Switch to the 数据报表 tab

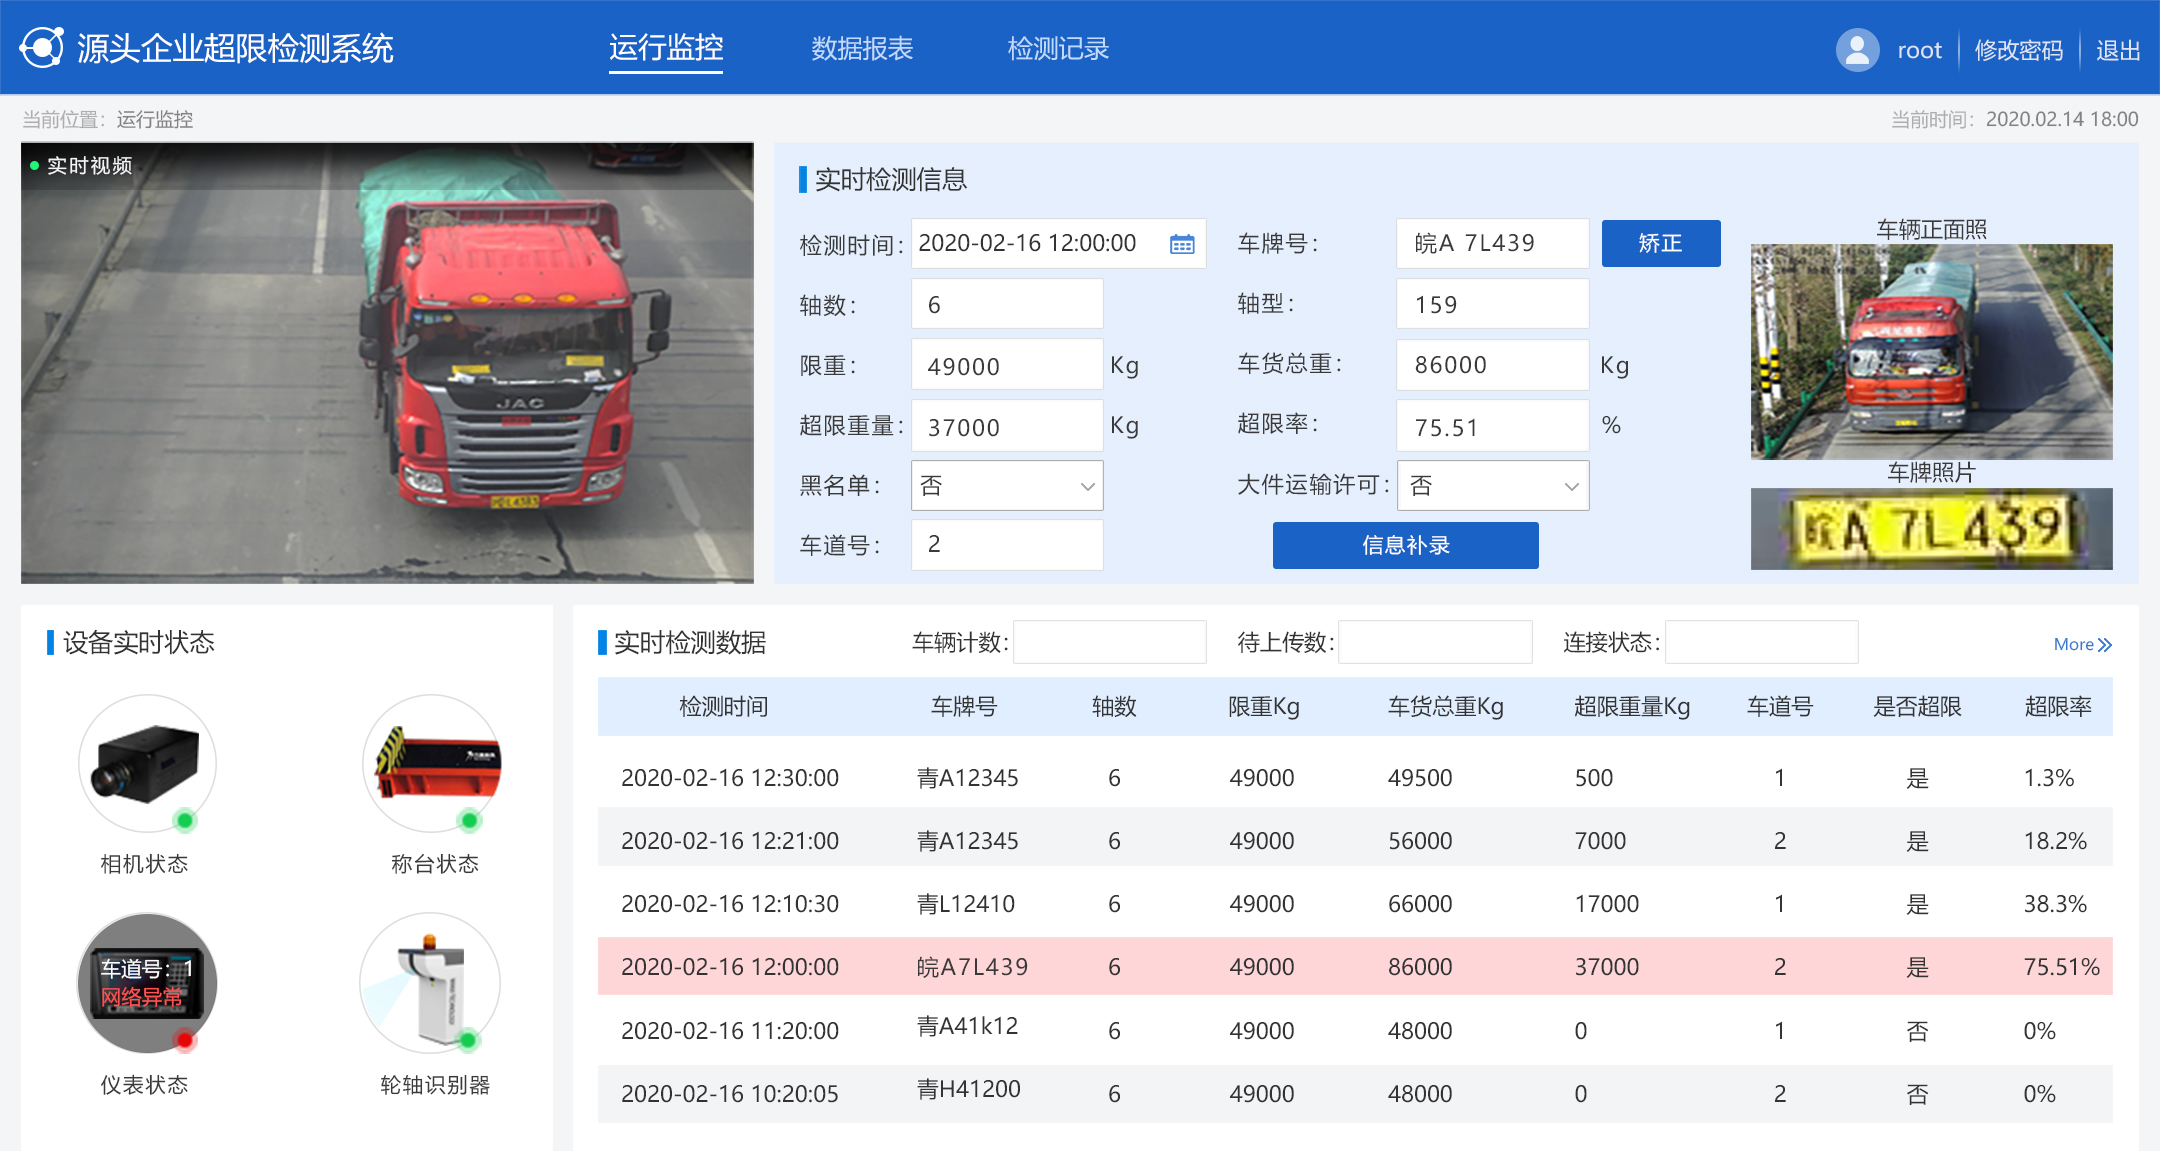pyautogui.click(x=862, y=48)
